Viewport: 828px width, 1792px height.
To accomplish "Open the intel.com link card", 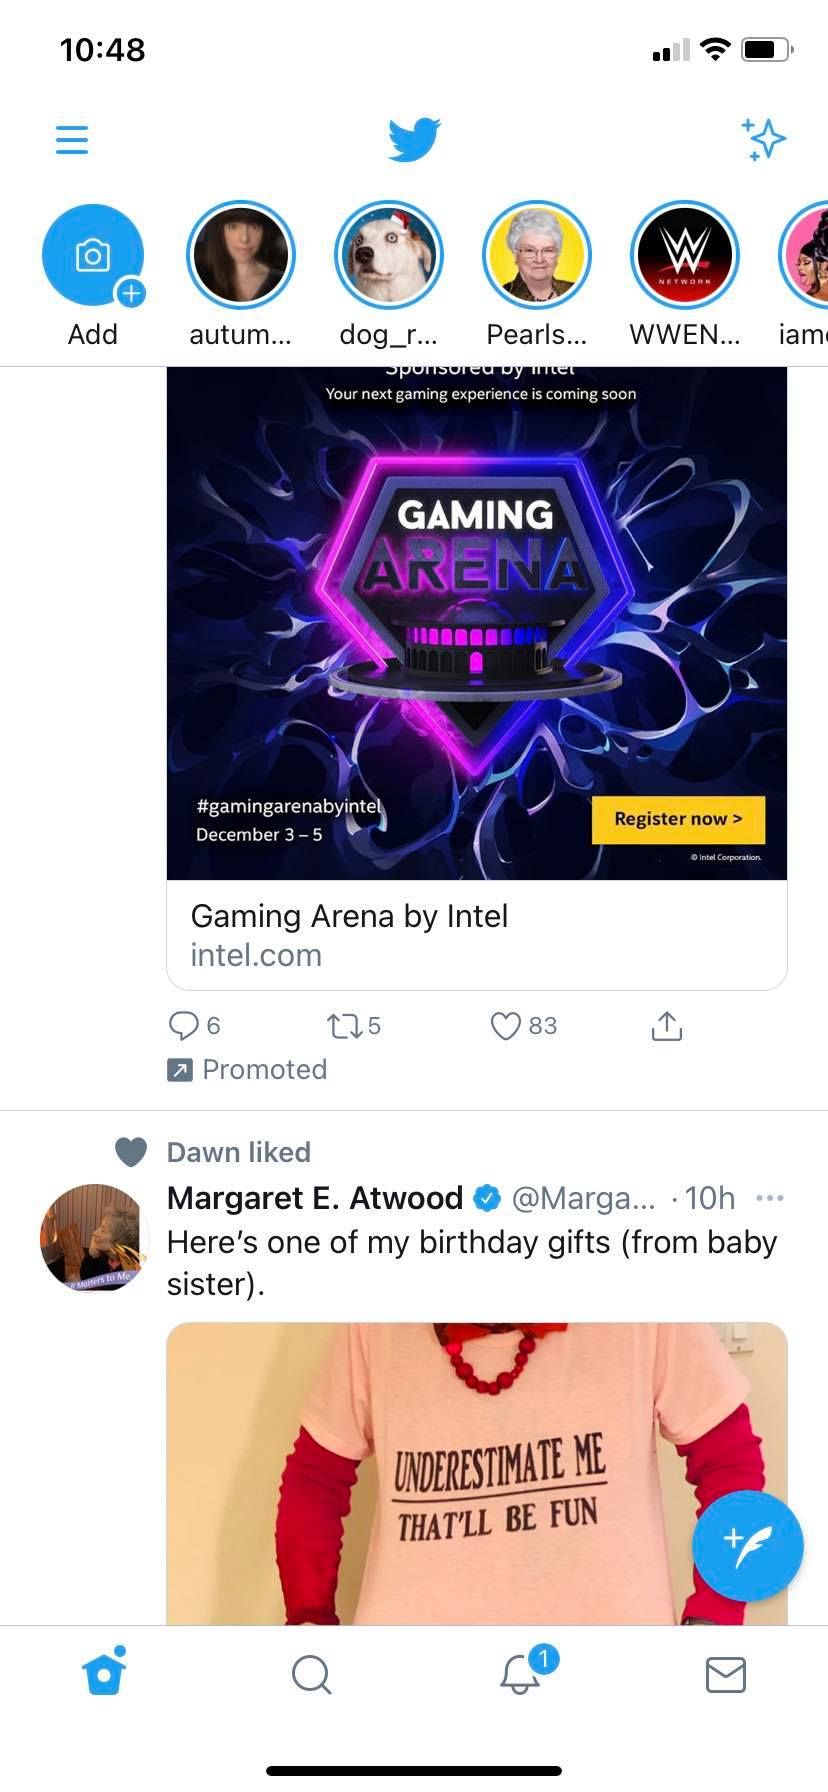I will (x=476, y=934).
